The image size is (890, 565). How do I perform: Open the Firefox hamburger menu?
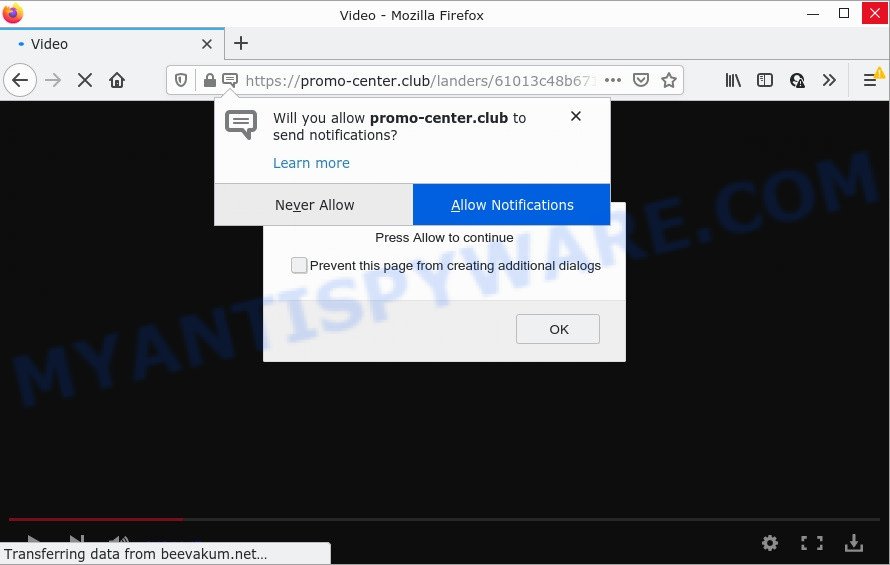tap(870, 80)
